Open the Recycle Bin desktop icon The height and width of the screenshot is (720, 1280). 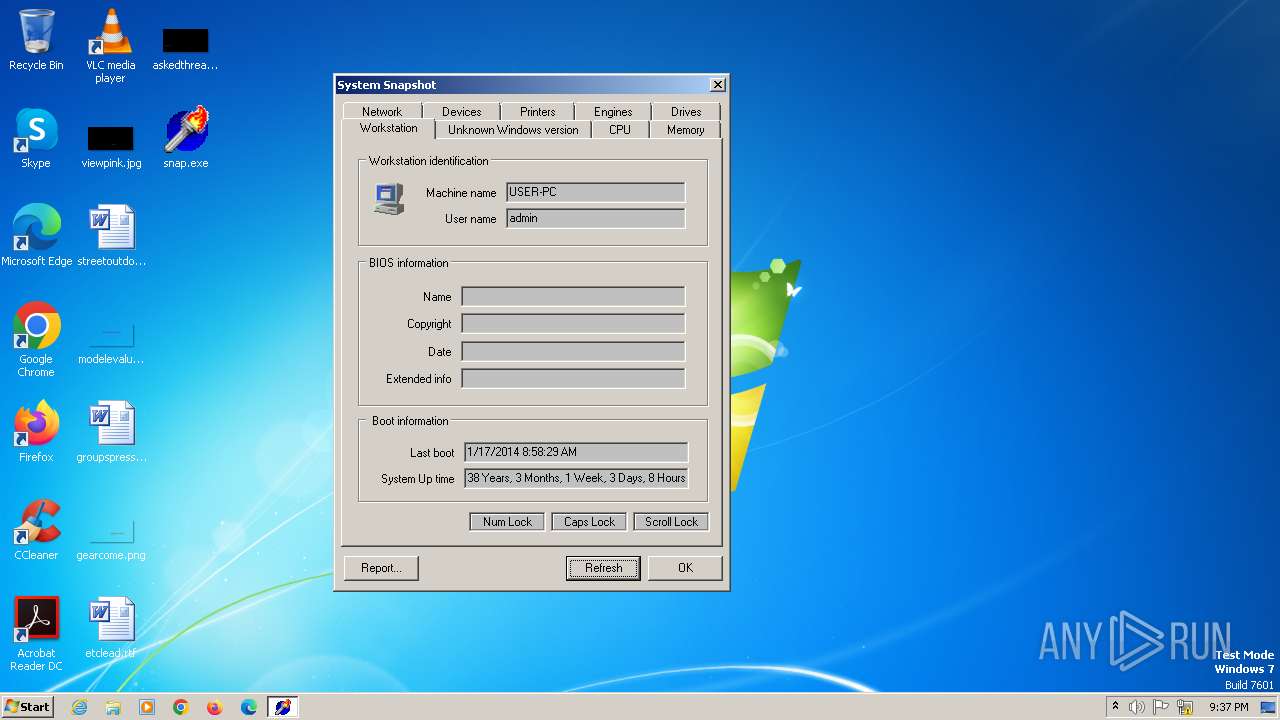point(36,40)
